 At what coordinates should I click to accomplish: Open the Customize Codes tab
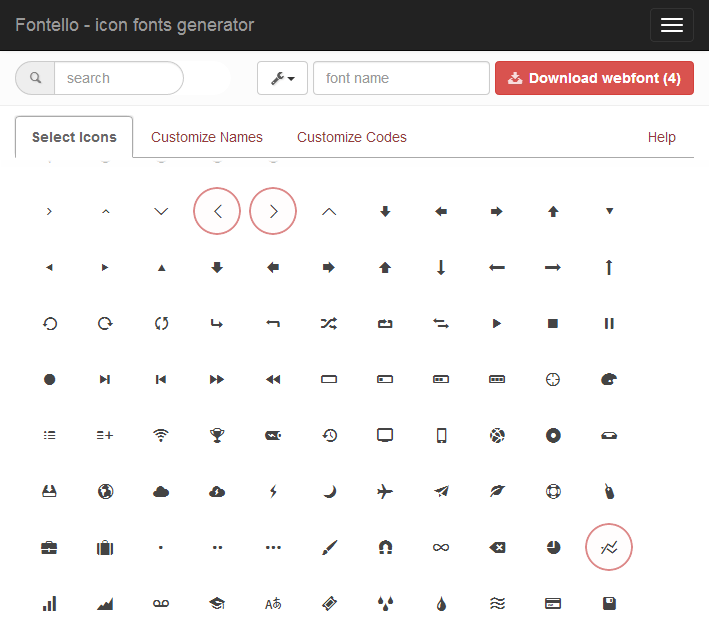352,137
